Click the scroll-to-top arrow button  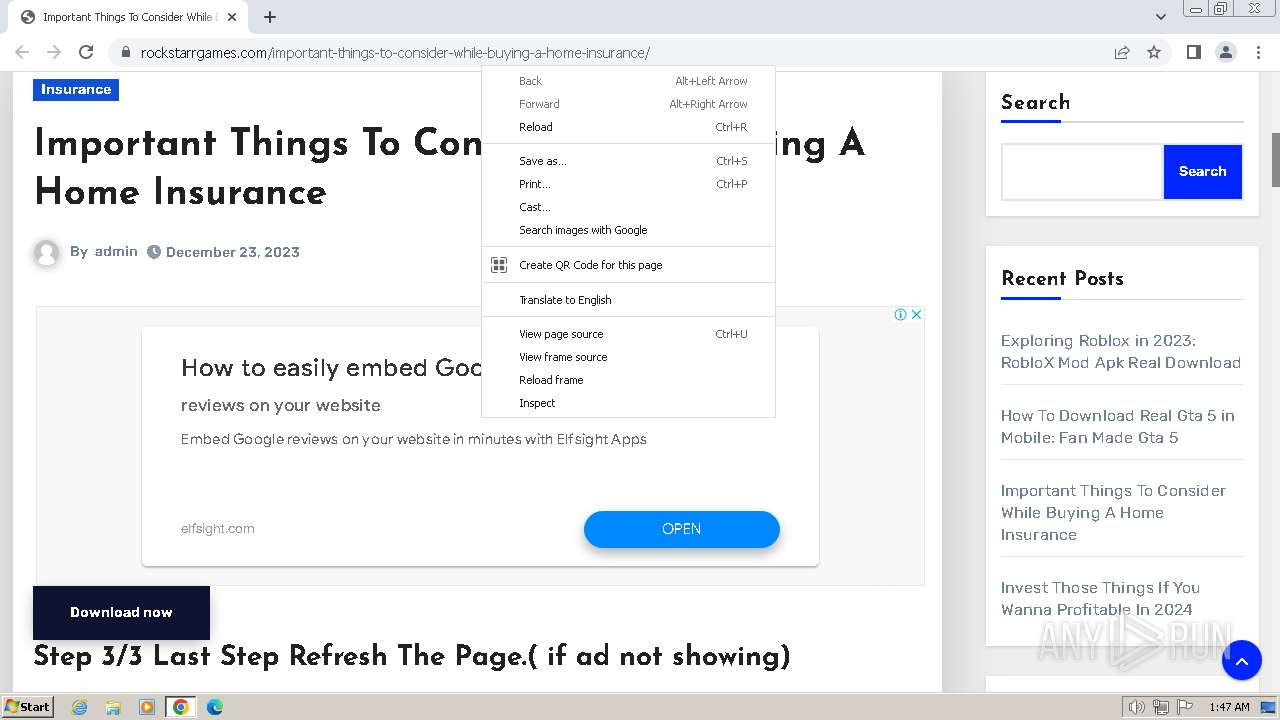(1241, 660)
